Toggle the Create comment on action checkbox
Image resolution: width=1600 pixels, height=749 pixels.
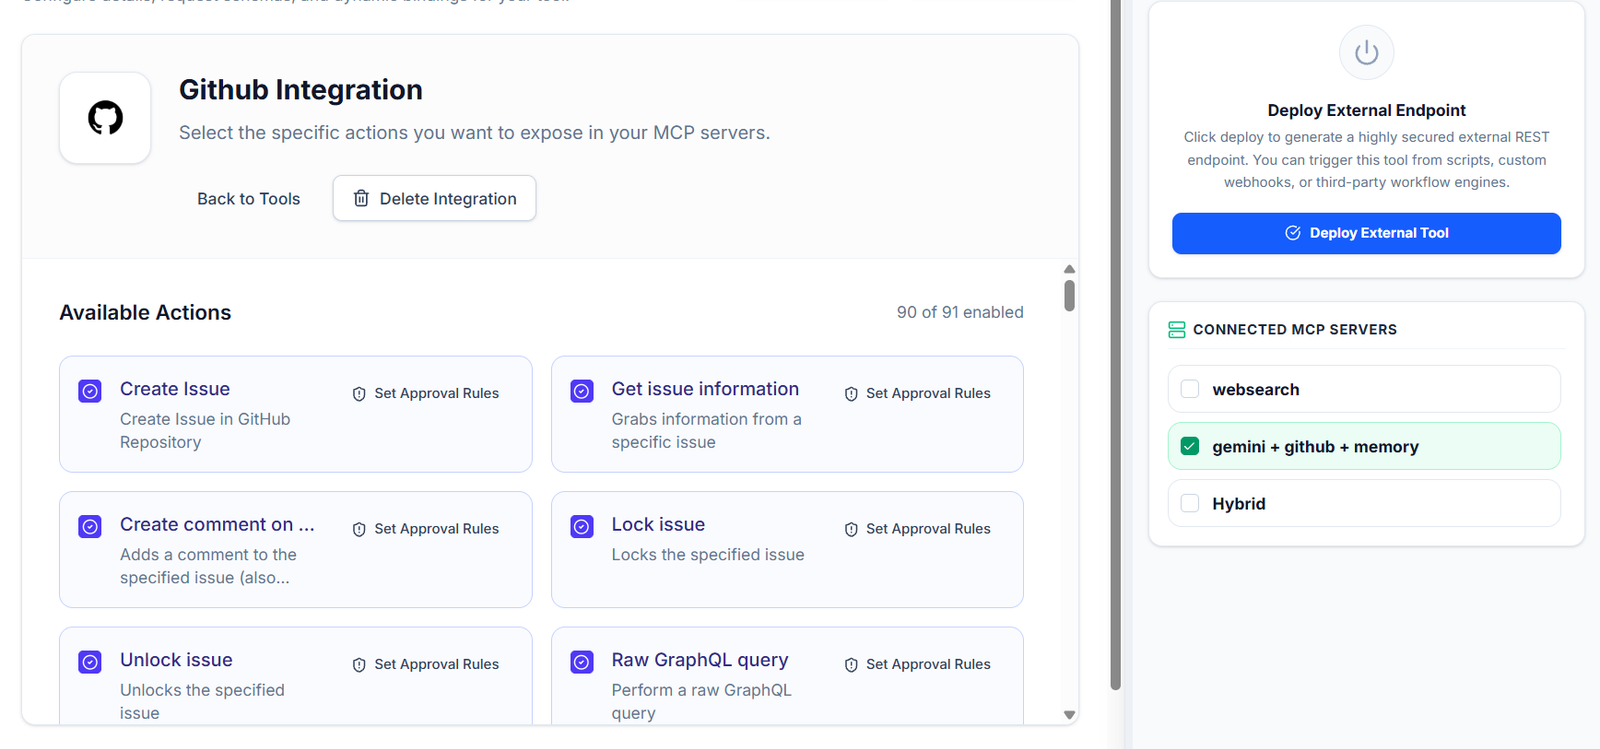(x=90, y=526)
